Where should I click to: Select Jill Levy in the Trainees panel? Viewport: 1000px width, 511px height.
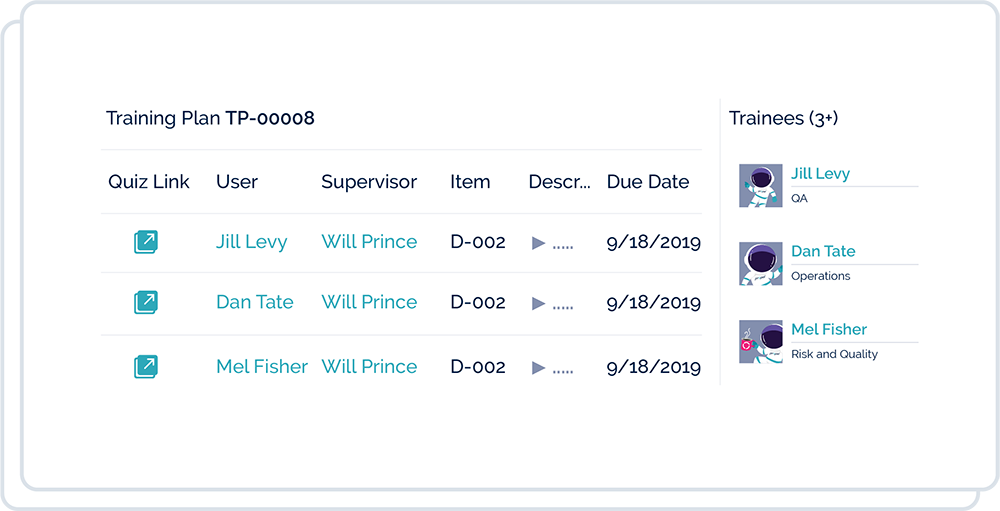820,174
